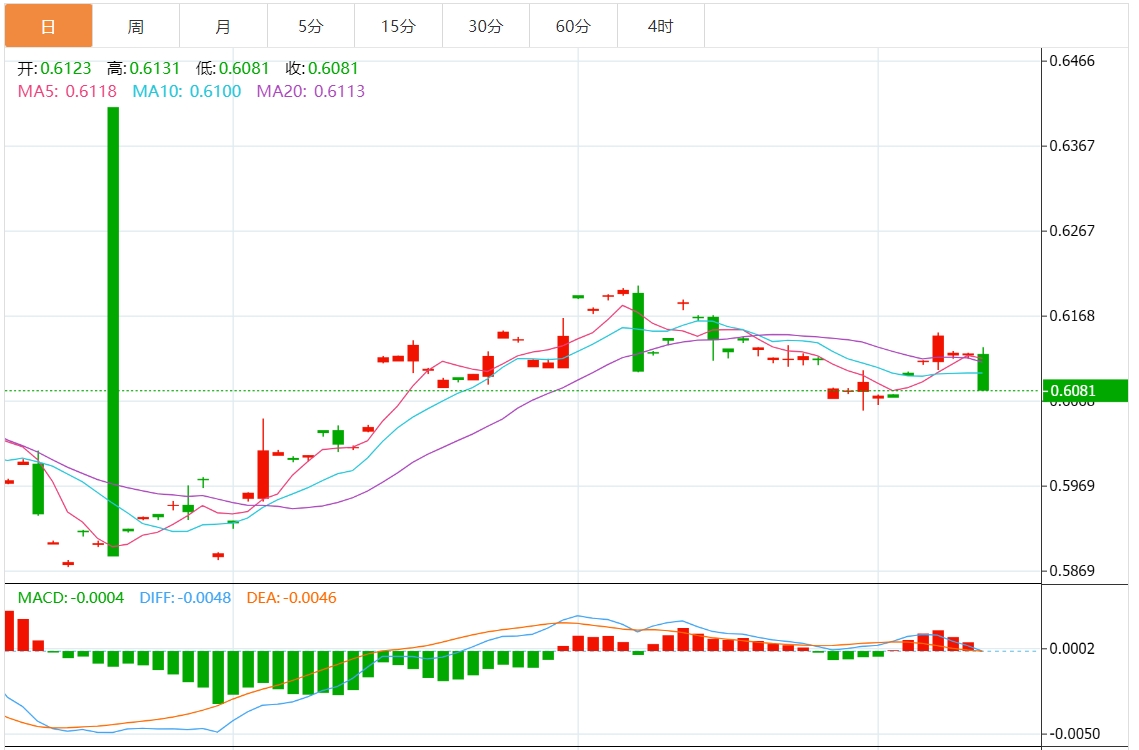
Task: Click the DIFF: -0.0048 label
Action: coord(185,598)
